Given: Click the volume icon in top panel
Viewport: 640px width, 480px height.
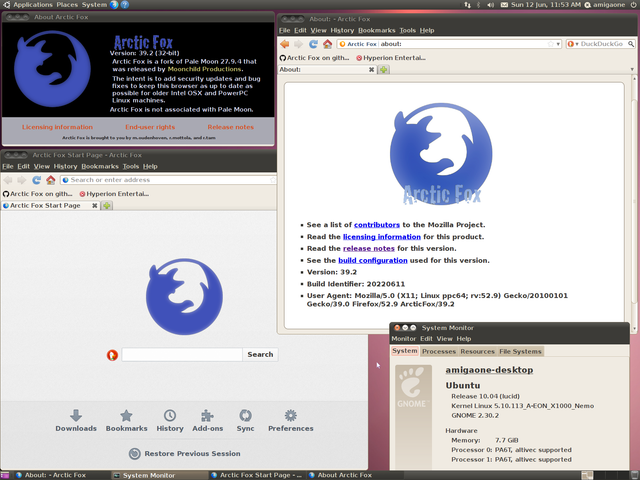Looking at the screenshot, I should pyautogui.click(x=491, y=5).
